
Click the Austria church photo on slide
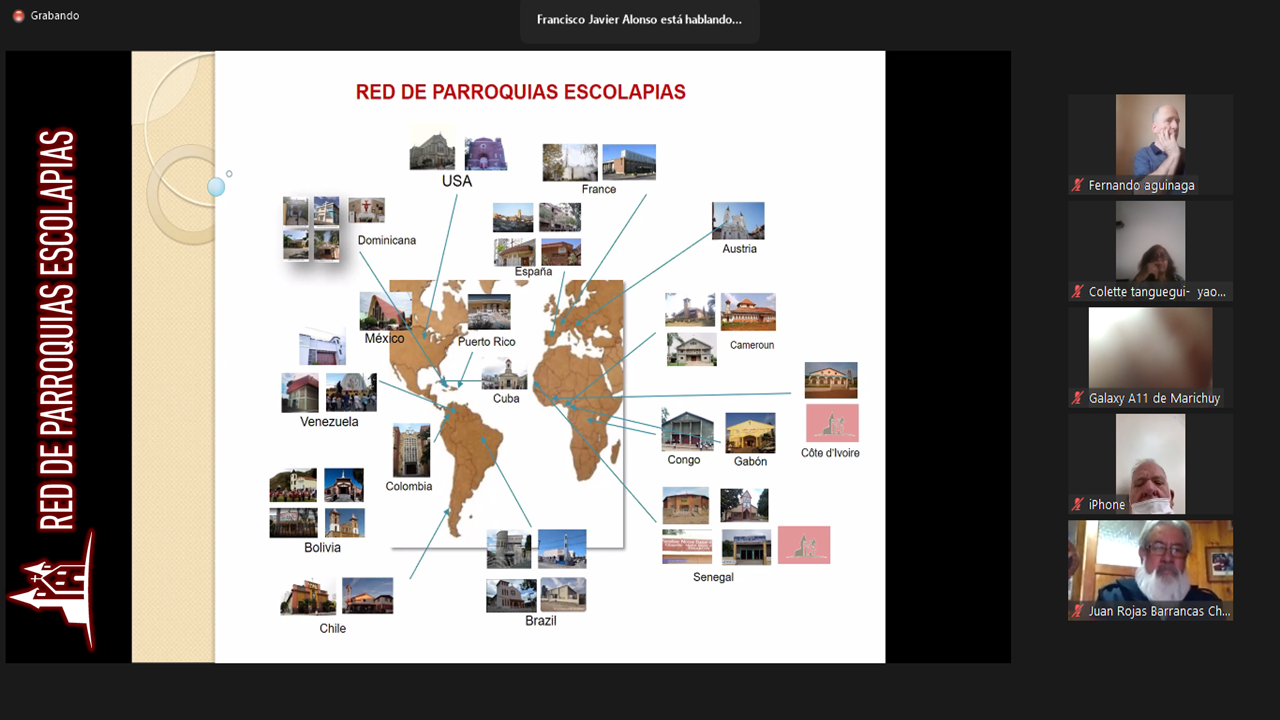[738, 221]
